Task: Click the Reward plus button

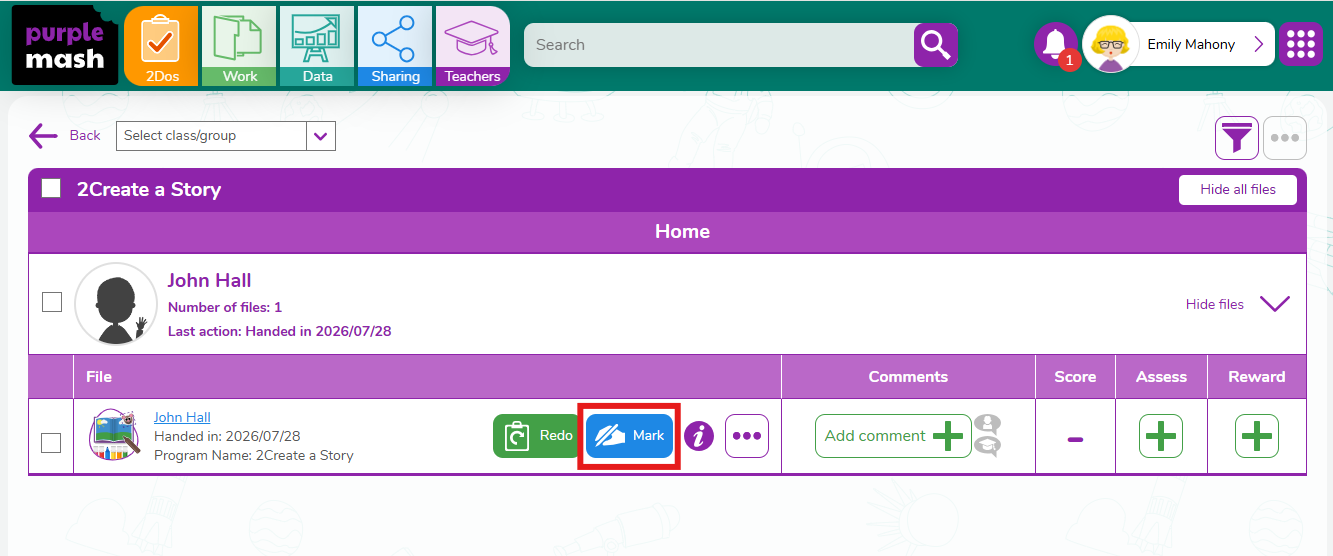Action: (x=1257, y=436)
